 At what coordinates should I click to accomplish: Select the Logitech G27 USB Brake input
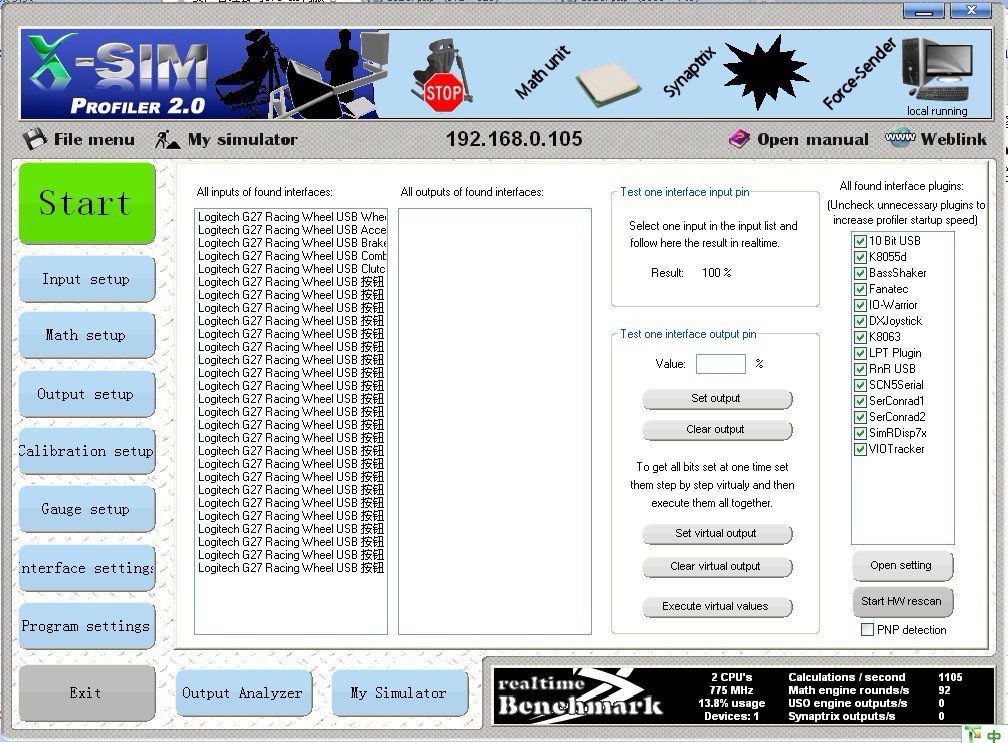(291, 243)
